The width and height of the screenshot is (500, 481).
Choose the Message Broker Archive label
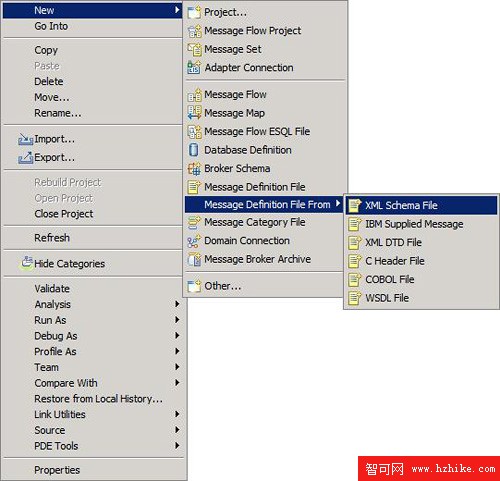pyautogui.click(x=257, y=259)
